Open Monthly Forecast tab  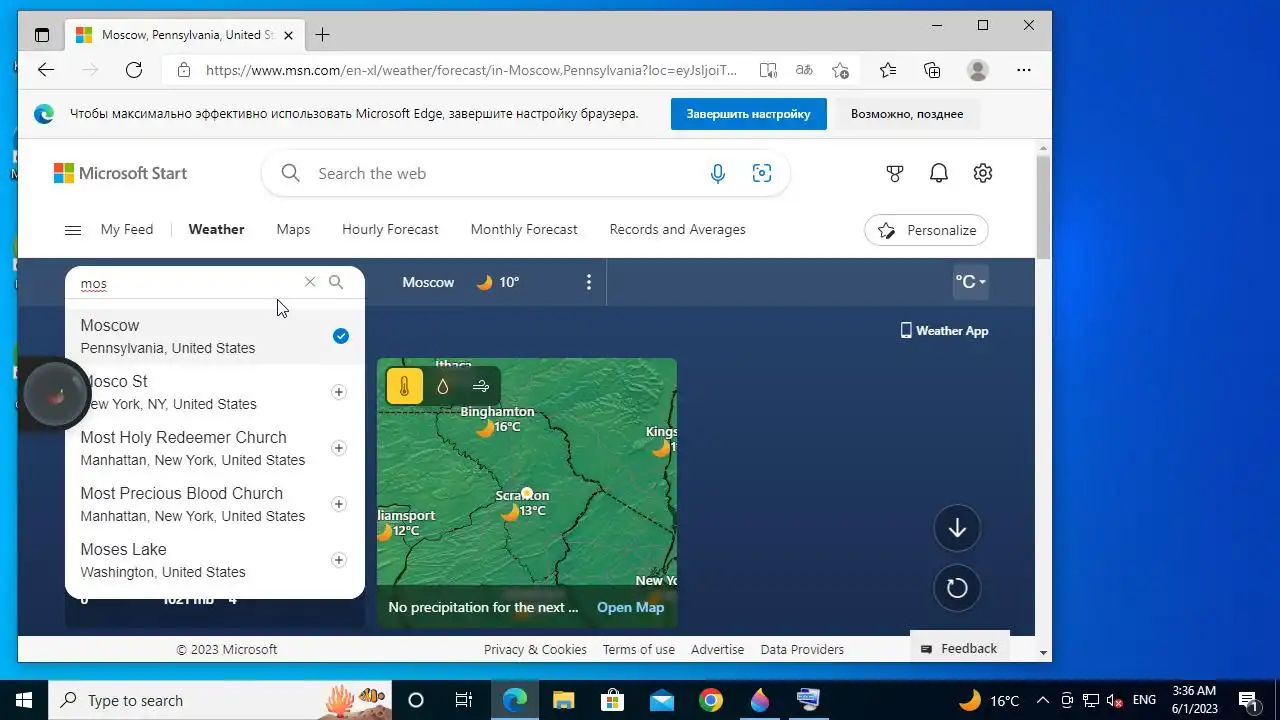(x=524, y=229)
